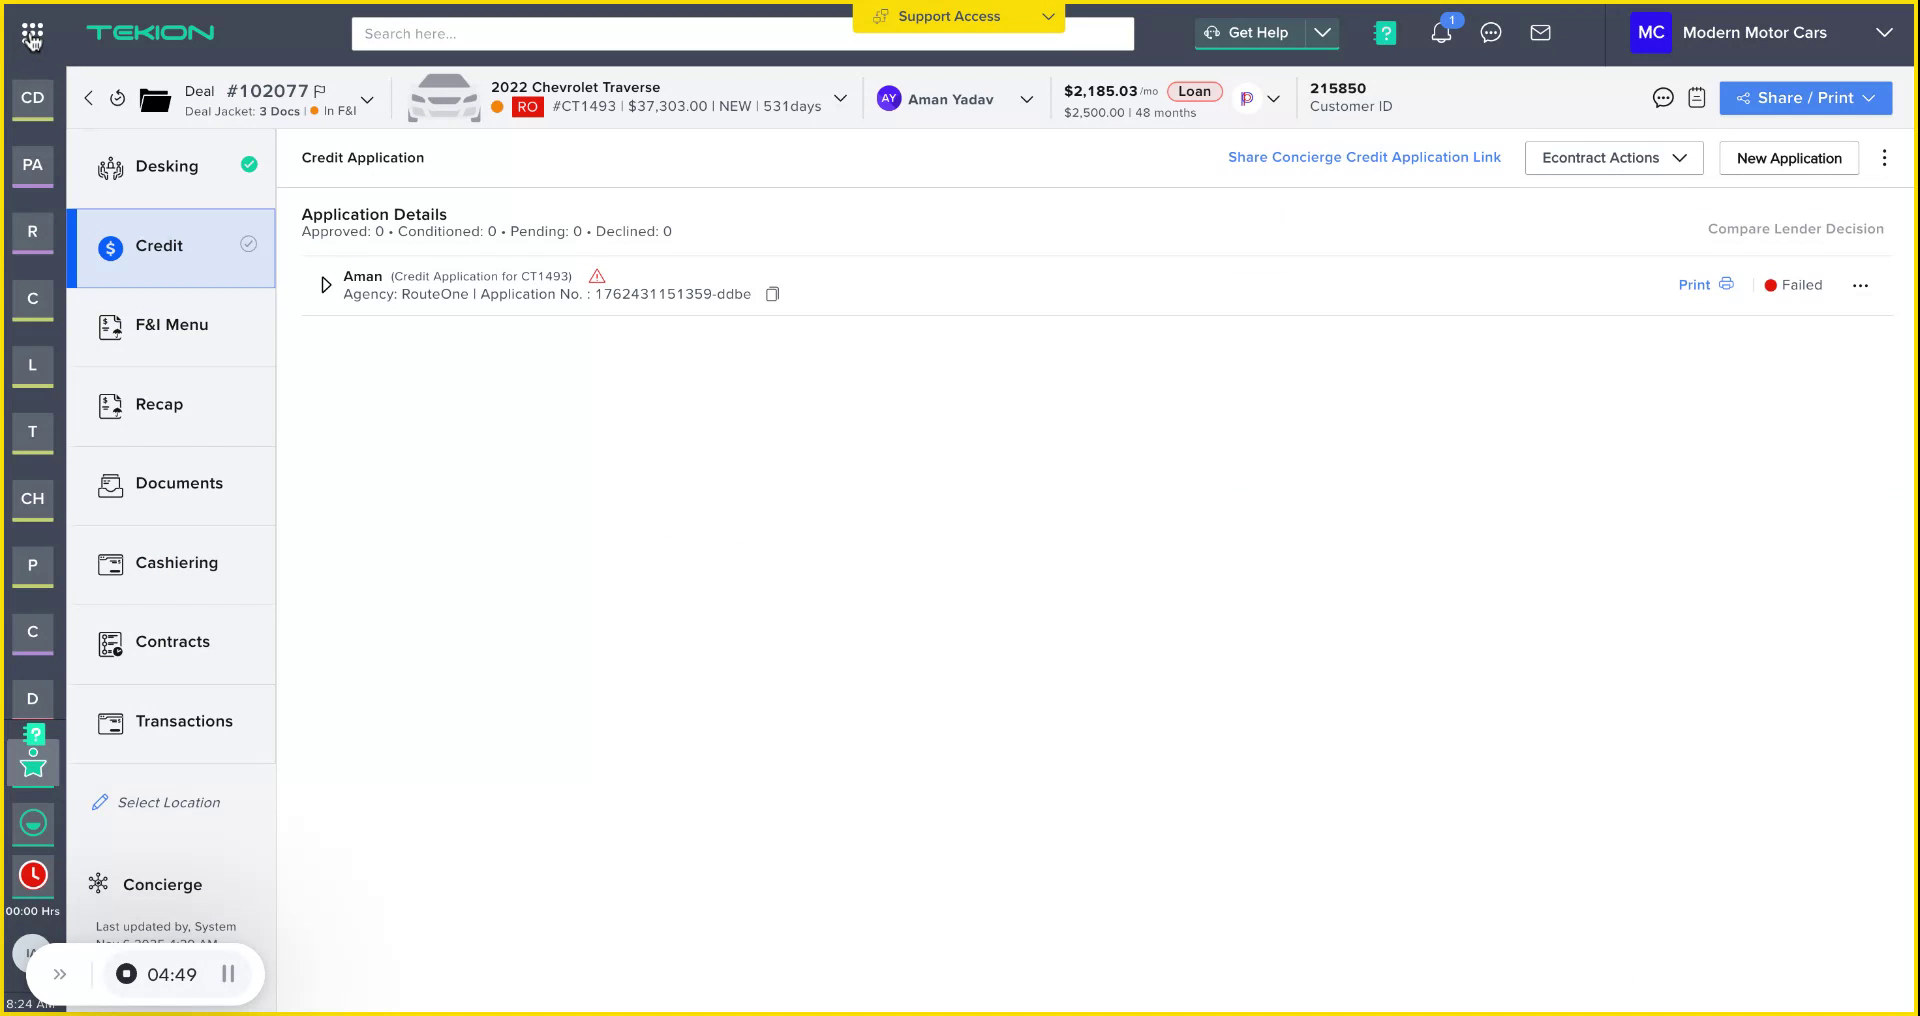The height and width of the screenshot is (1016, 1920).
Task: Copy the RouteOne application number
Action: coord(772,294)
